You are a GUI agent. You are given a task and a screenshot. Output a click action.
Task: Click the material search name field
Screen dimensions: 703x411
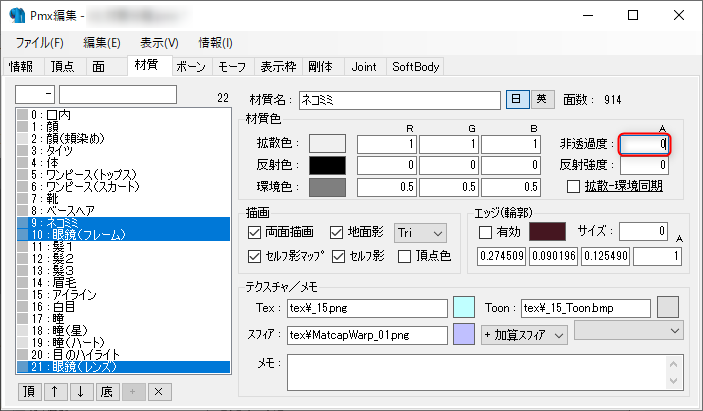(118, 95)
